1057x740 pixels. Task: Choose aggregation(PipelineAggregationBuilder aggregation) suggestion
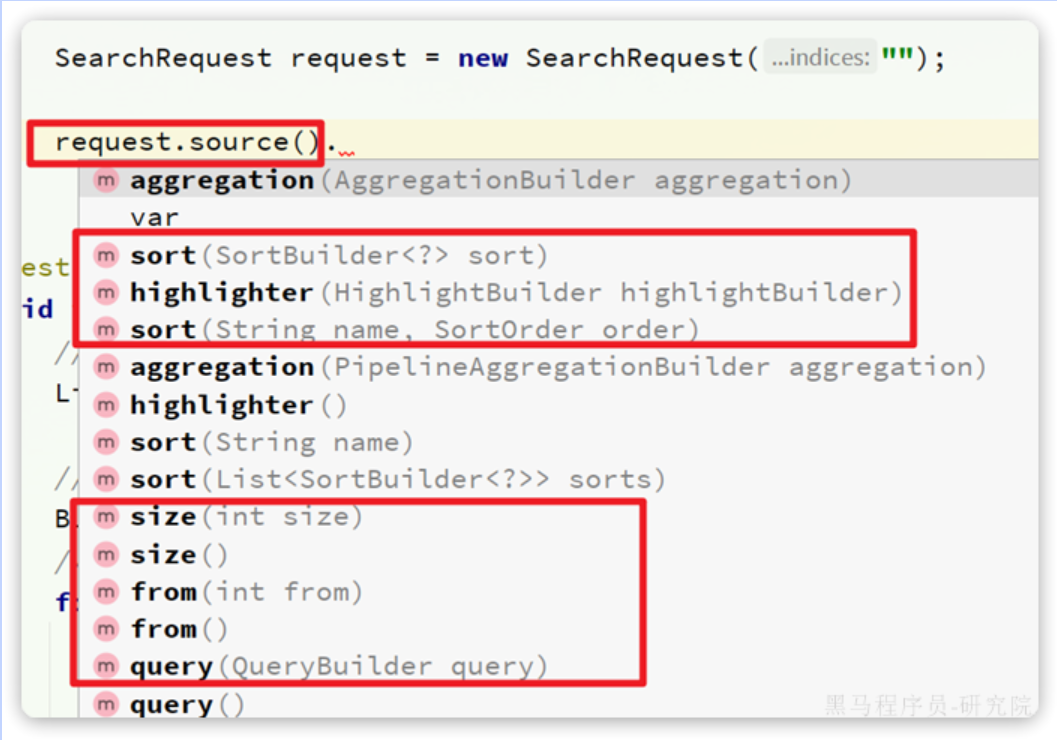point(550,368)
